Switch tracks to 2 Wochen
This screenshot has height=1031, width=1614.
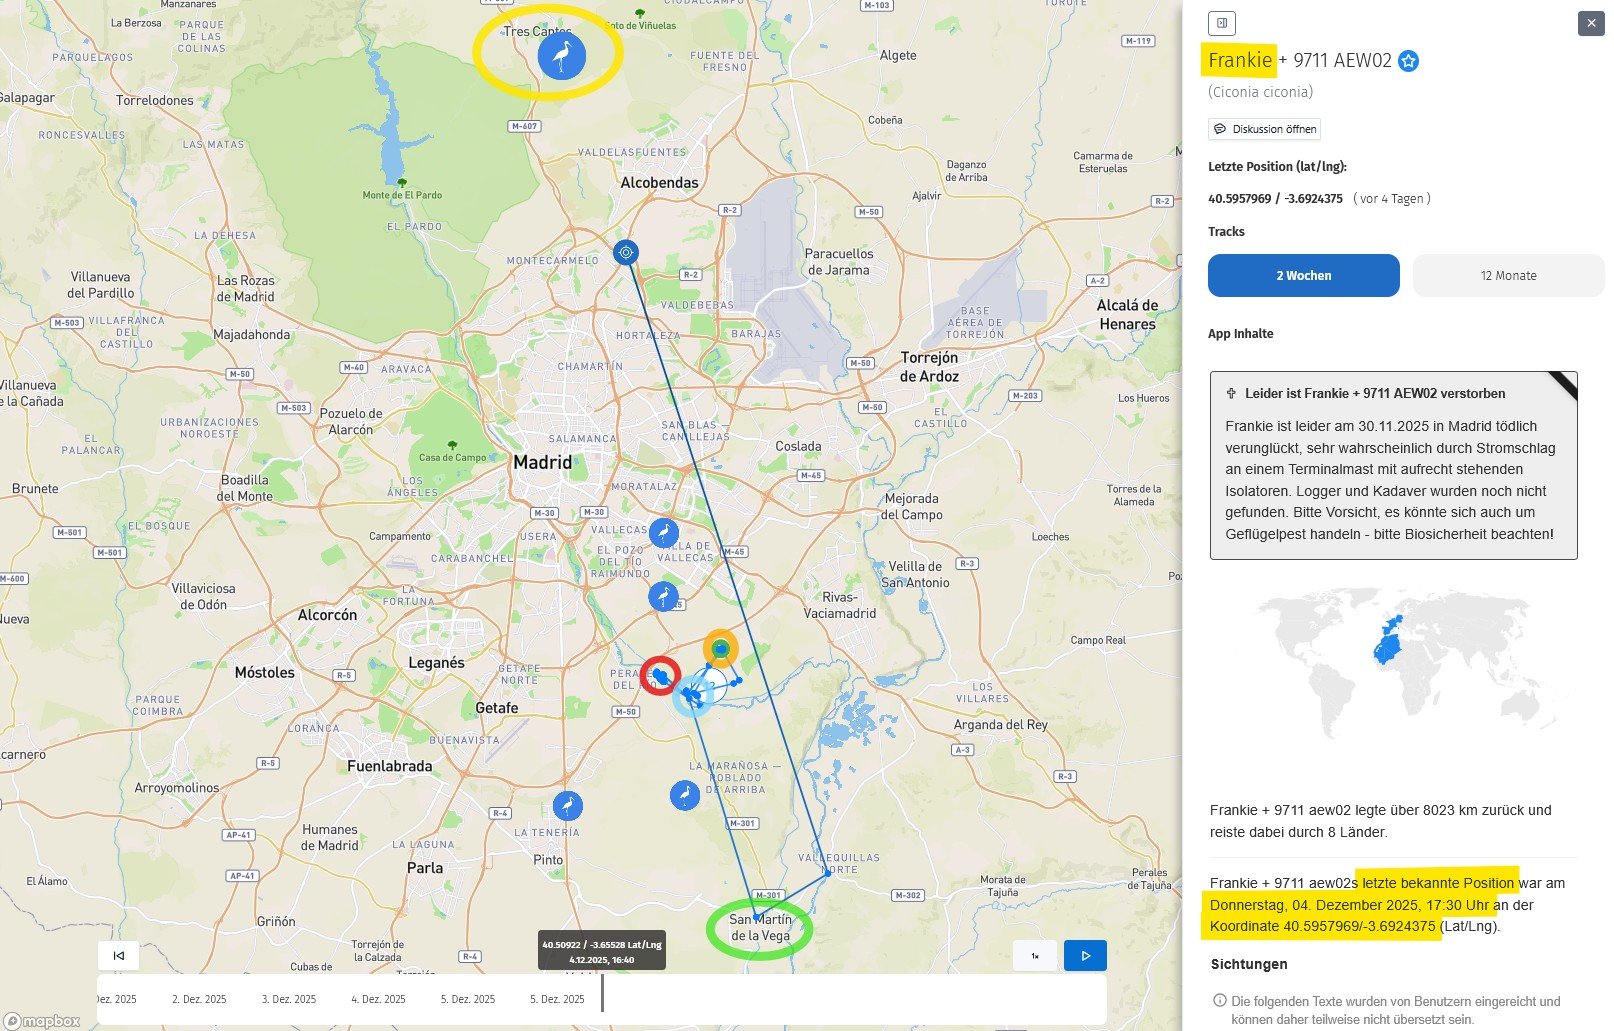[x=1303, y=276]
